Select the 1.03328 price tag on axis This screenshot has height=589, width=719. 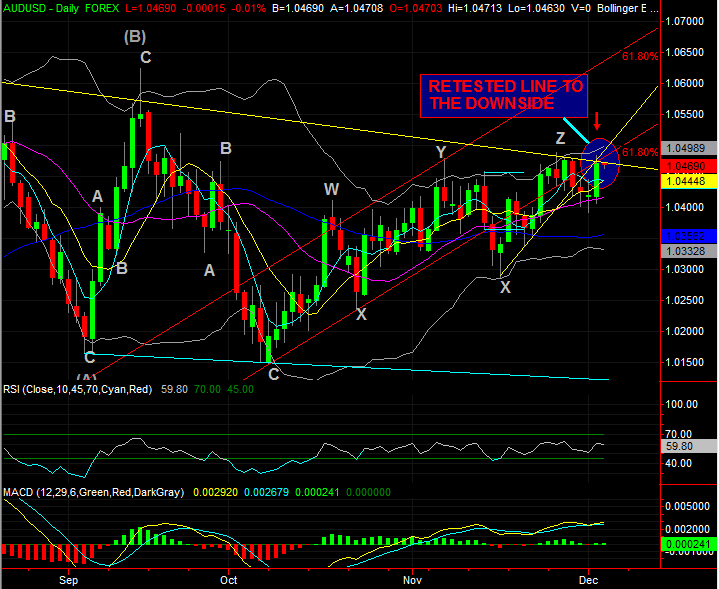click(x=689, y=250)
